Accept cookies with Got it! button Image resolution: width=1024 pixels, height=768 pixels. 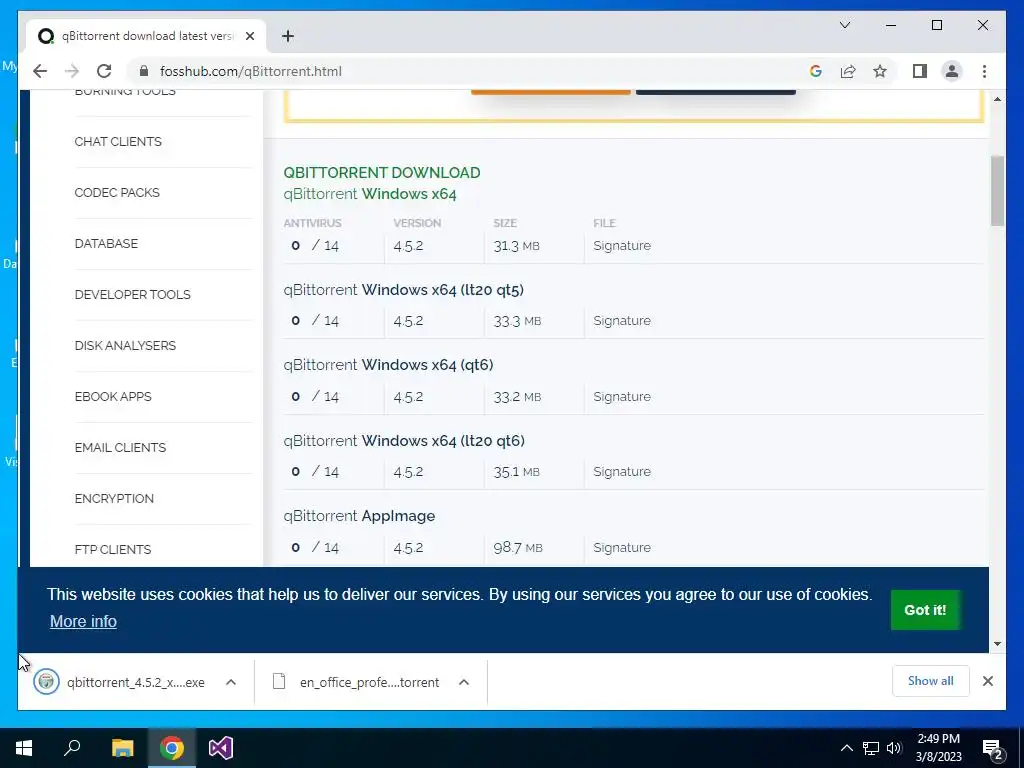point(925,609)
